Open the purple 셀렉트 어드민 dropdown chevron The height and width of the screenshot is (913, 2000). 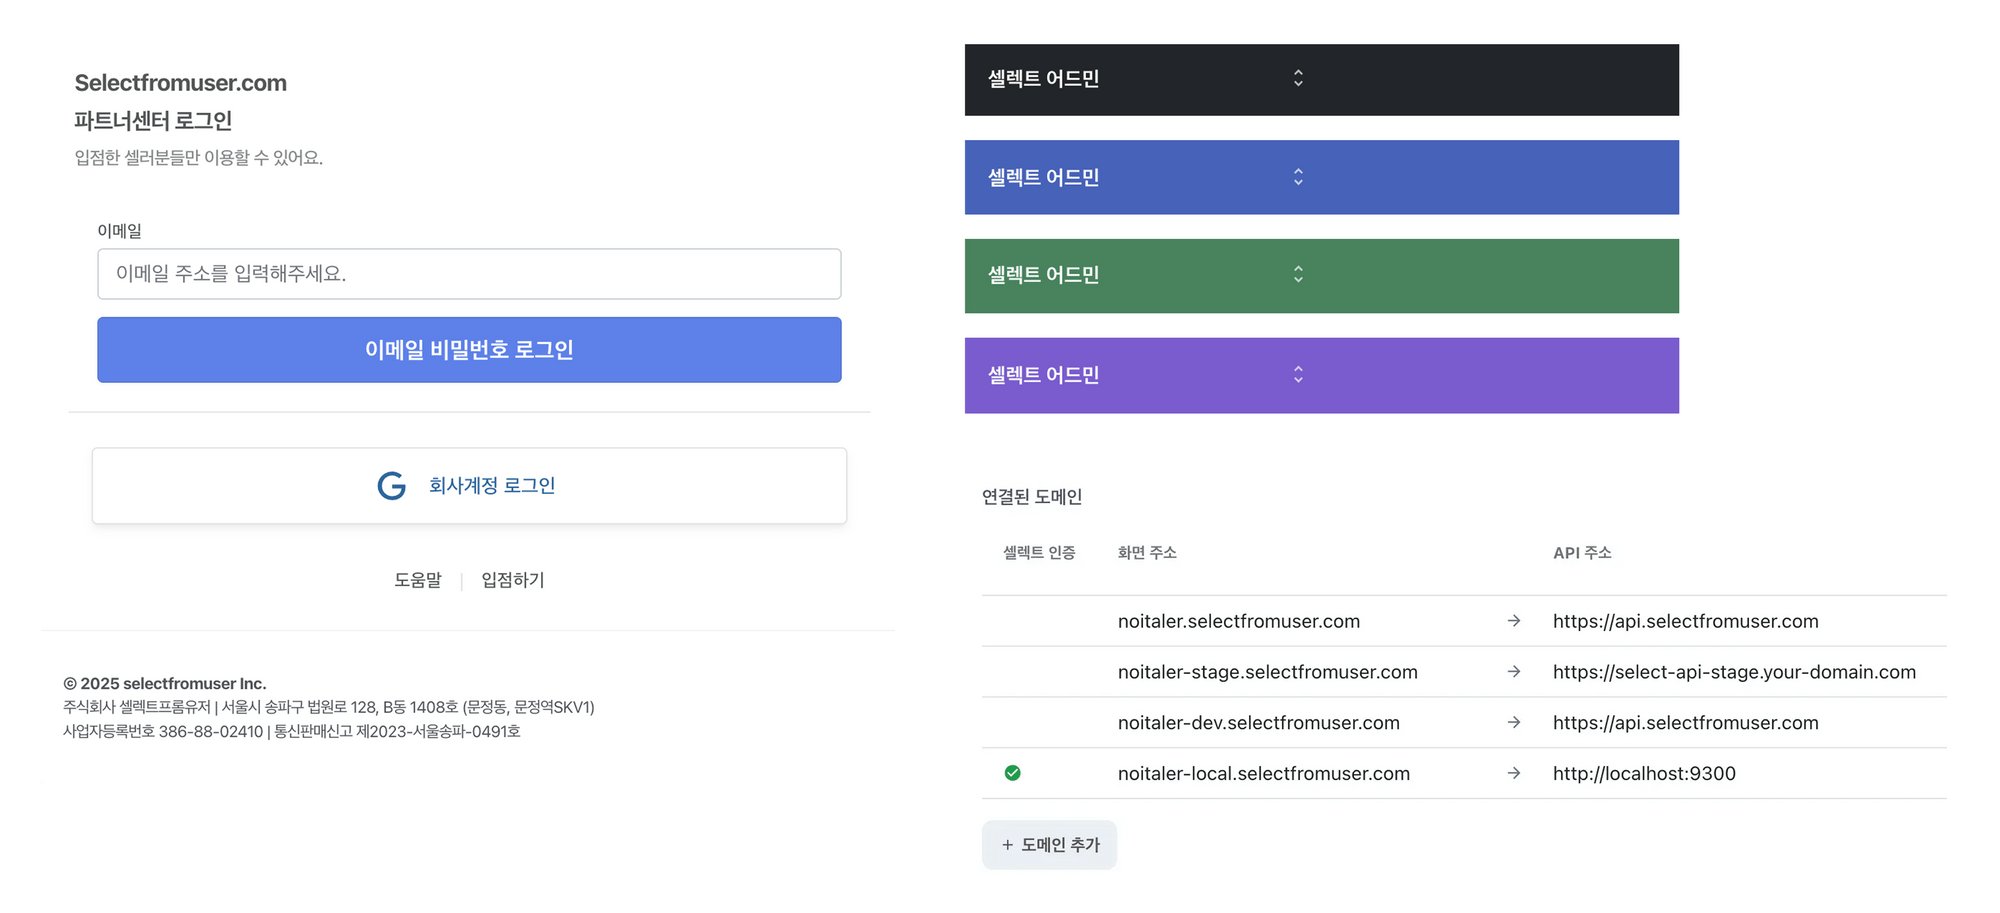point(1298,375)
